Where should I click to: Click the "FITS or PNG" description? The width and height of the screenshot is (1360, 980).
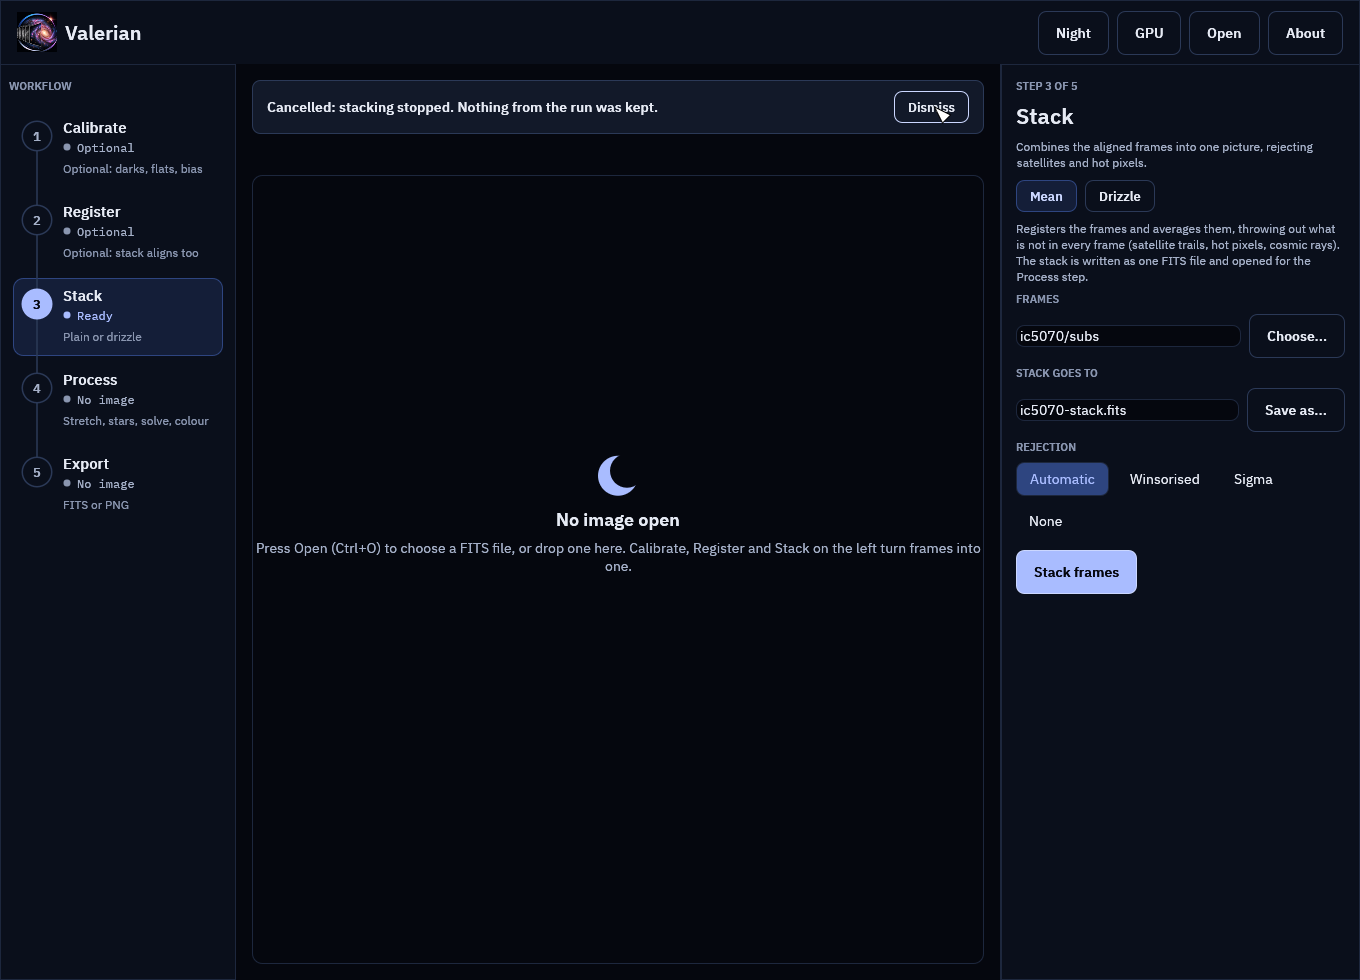[x=96, y=505]
